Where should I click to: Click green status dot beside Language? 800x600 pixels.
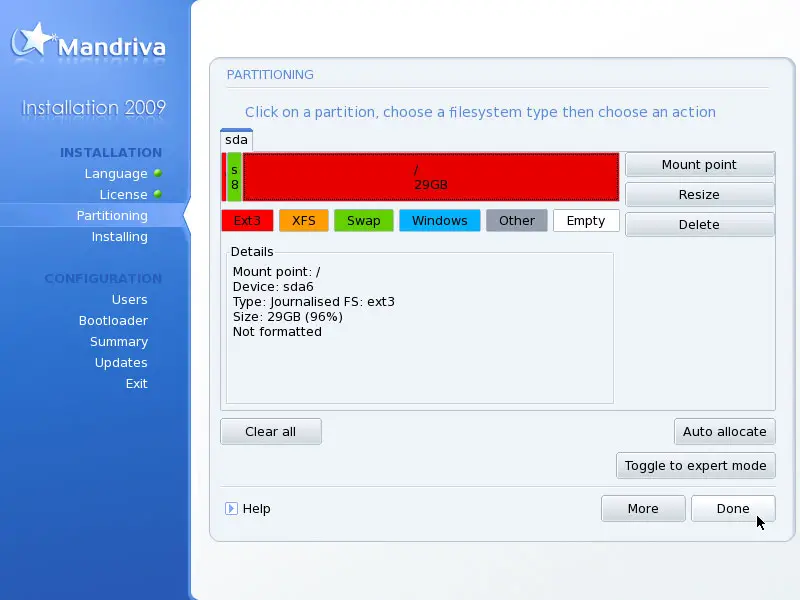tap(158, 173)
